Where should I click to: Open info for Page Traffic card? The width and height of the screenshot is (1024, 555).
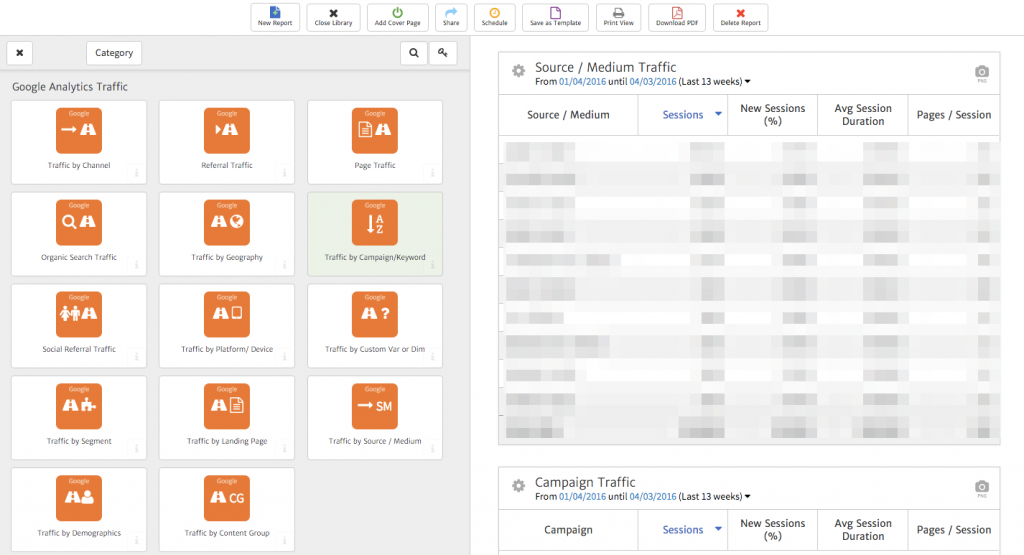432,173
